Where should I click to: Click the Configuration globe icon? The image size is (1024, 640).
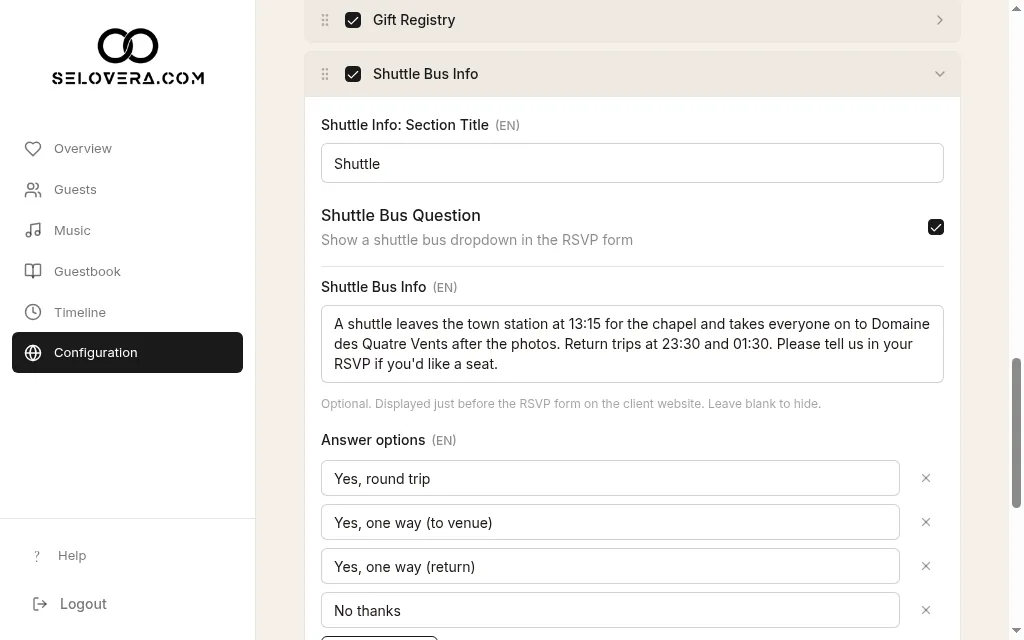33,353
